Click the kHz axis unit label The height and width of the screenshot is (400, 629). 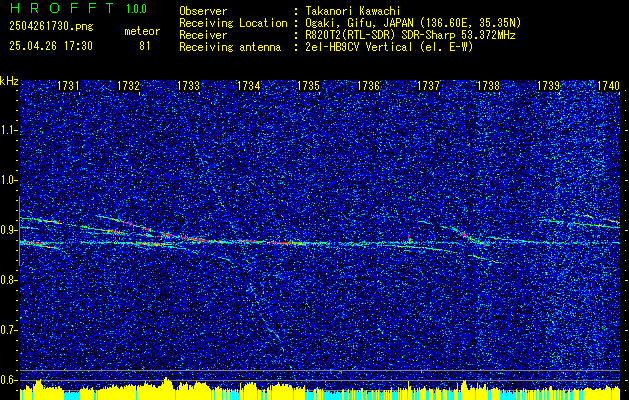(x=9, y=81)
